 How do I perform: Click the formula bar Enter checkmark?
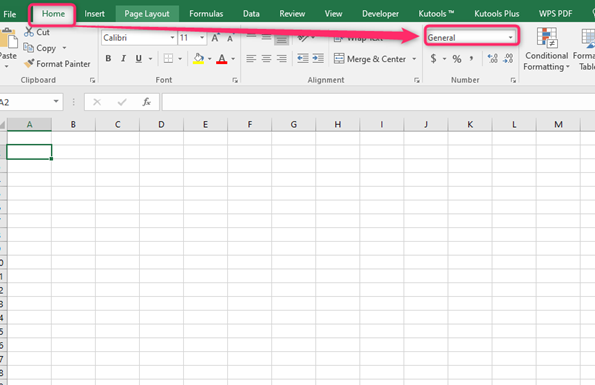tap(122, 102)
